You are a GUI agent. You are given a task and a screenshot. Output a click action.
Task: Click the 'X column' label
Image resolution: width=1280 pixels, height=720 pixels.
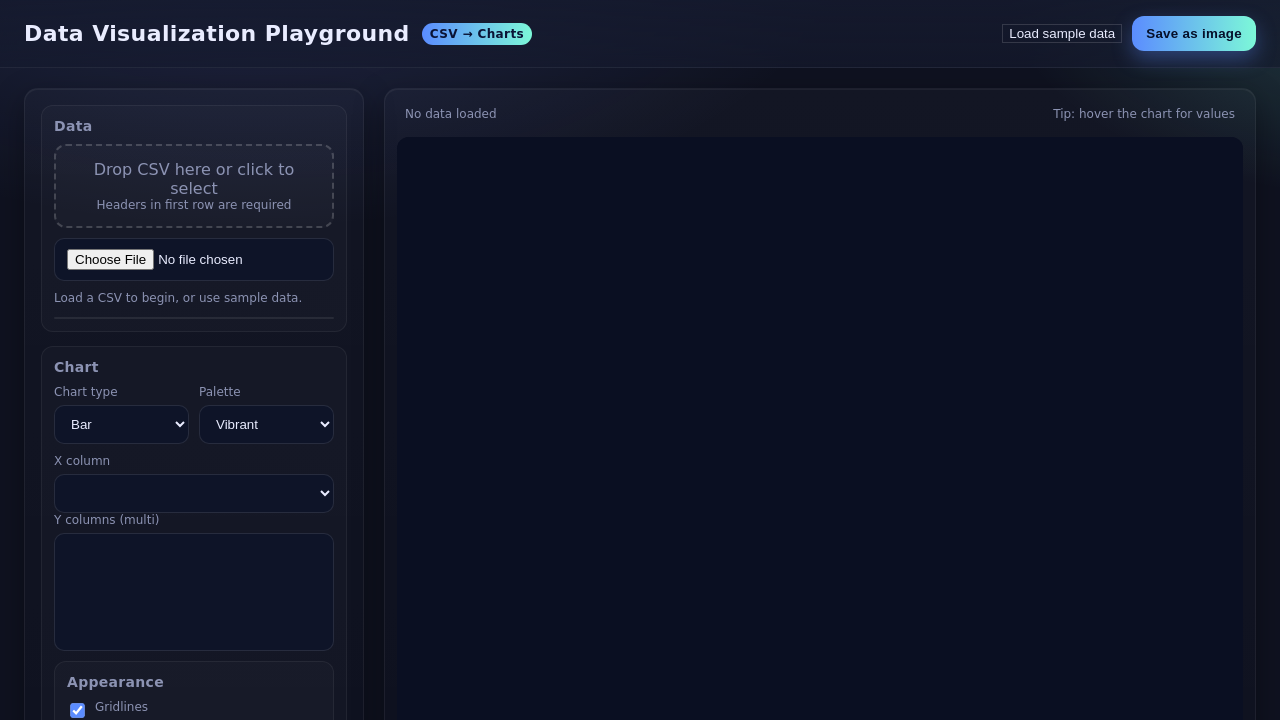point(82,461)
